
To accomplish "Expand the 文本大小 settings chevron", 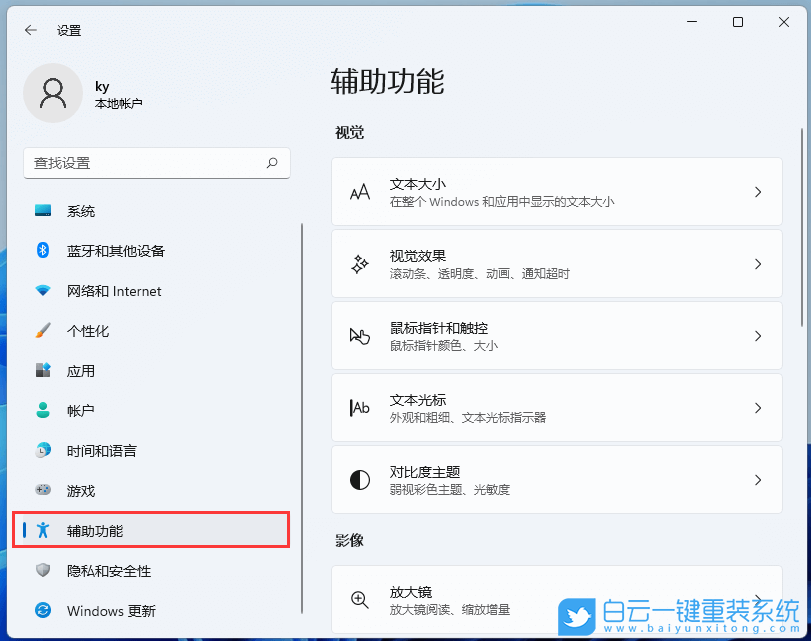I will 757,190.
